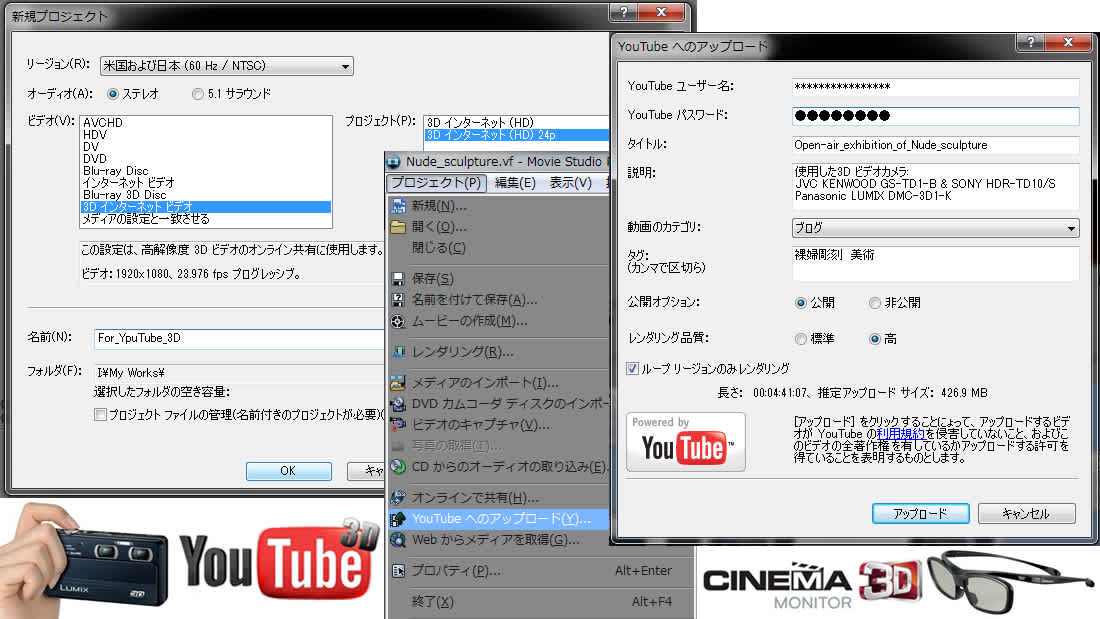The image size is (1100, 619).
Task: Click the Make Movie icon
Action: tap(398, 321)
